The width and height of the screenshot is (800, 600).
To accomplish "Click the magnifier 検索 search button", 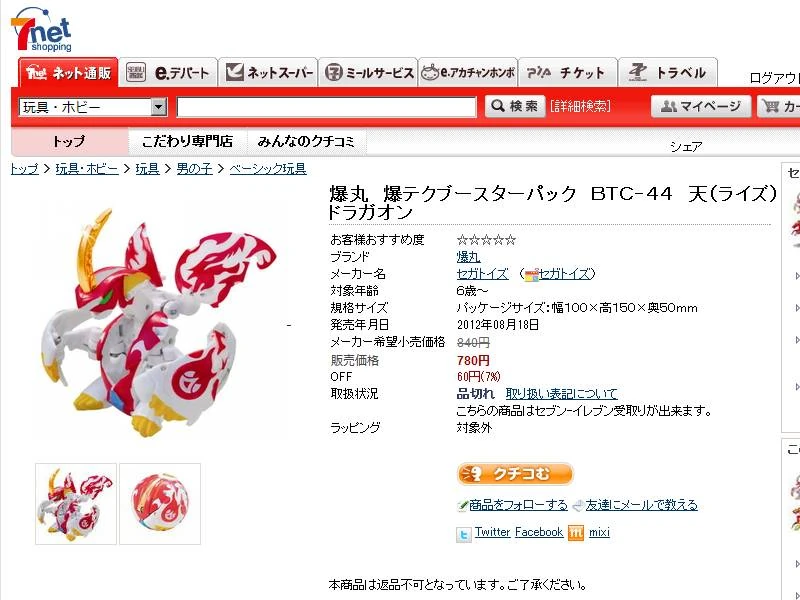I will pyautogui.click(x=515, y=106).
